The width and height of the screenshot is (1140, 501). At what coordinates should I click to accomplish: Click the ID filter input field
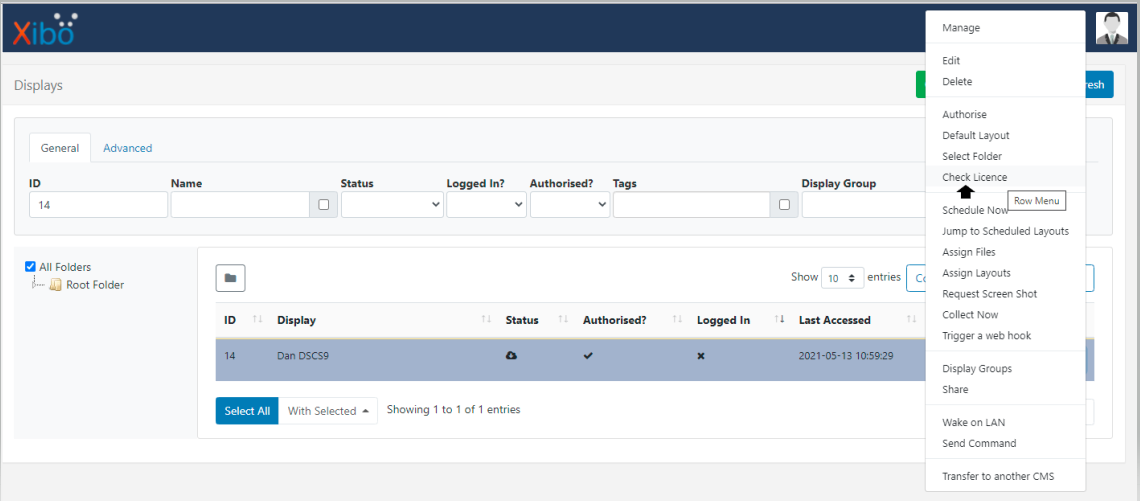coord(98,205)
